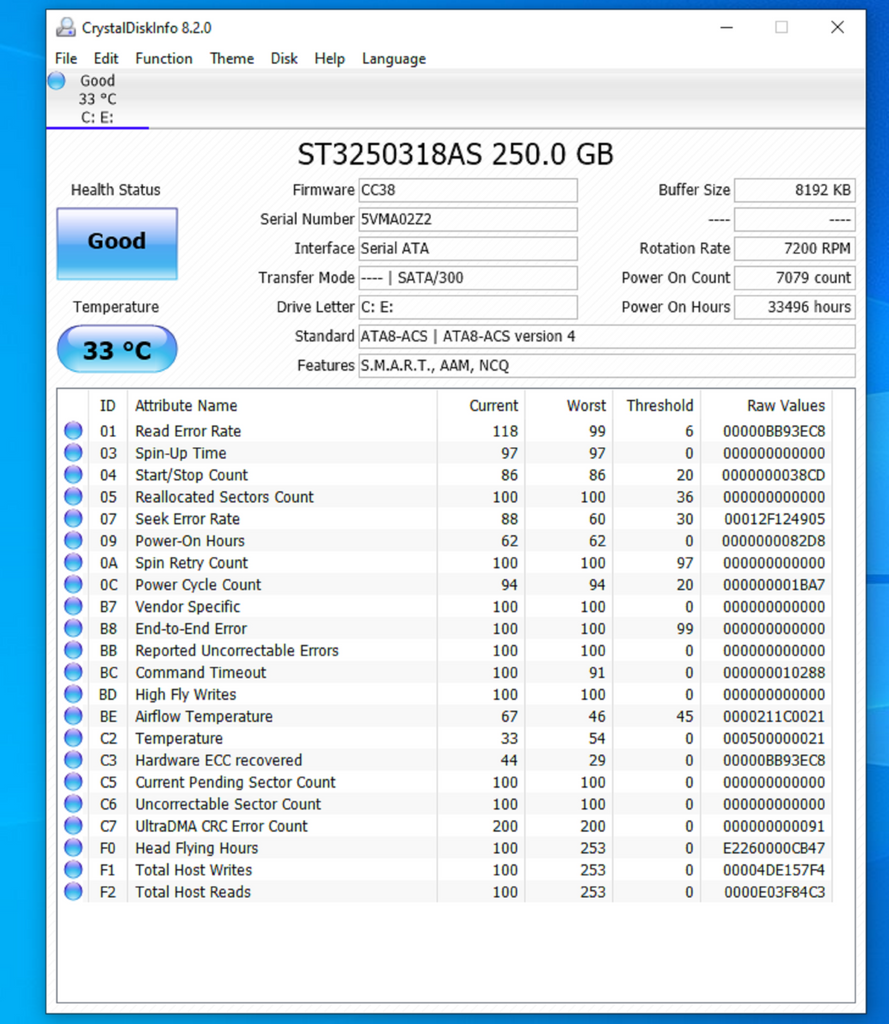The width and height of the screenshot is (889, 1024).
Task: Click the status orb for High Fly Writes
Action: pyautogui.click(x=73, y=694)
